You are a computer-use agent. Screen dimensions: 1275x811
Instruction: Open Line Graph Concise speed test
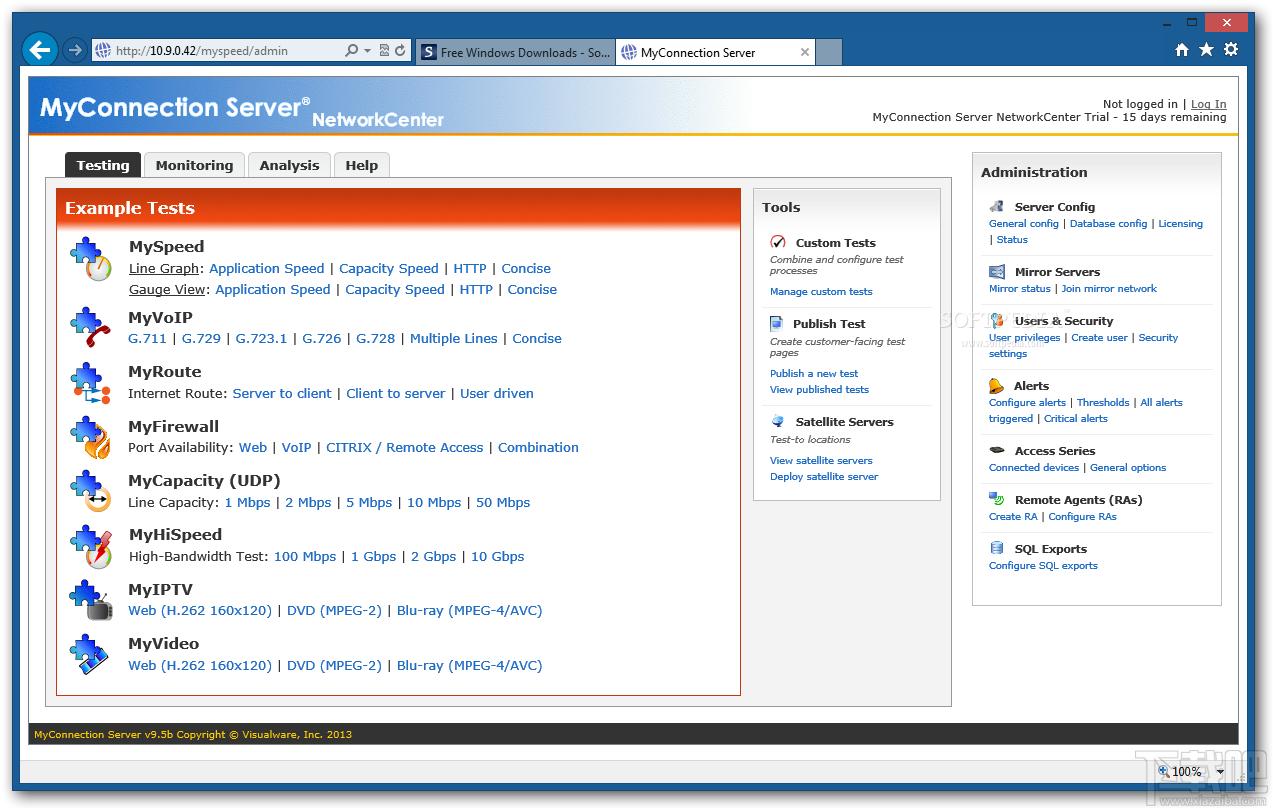coord(526,268)
